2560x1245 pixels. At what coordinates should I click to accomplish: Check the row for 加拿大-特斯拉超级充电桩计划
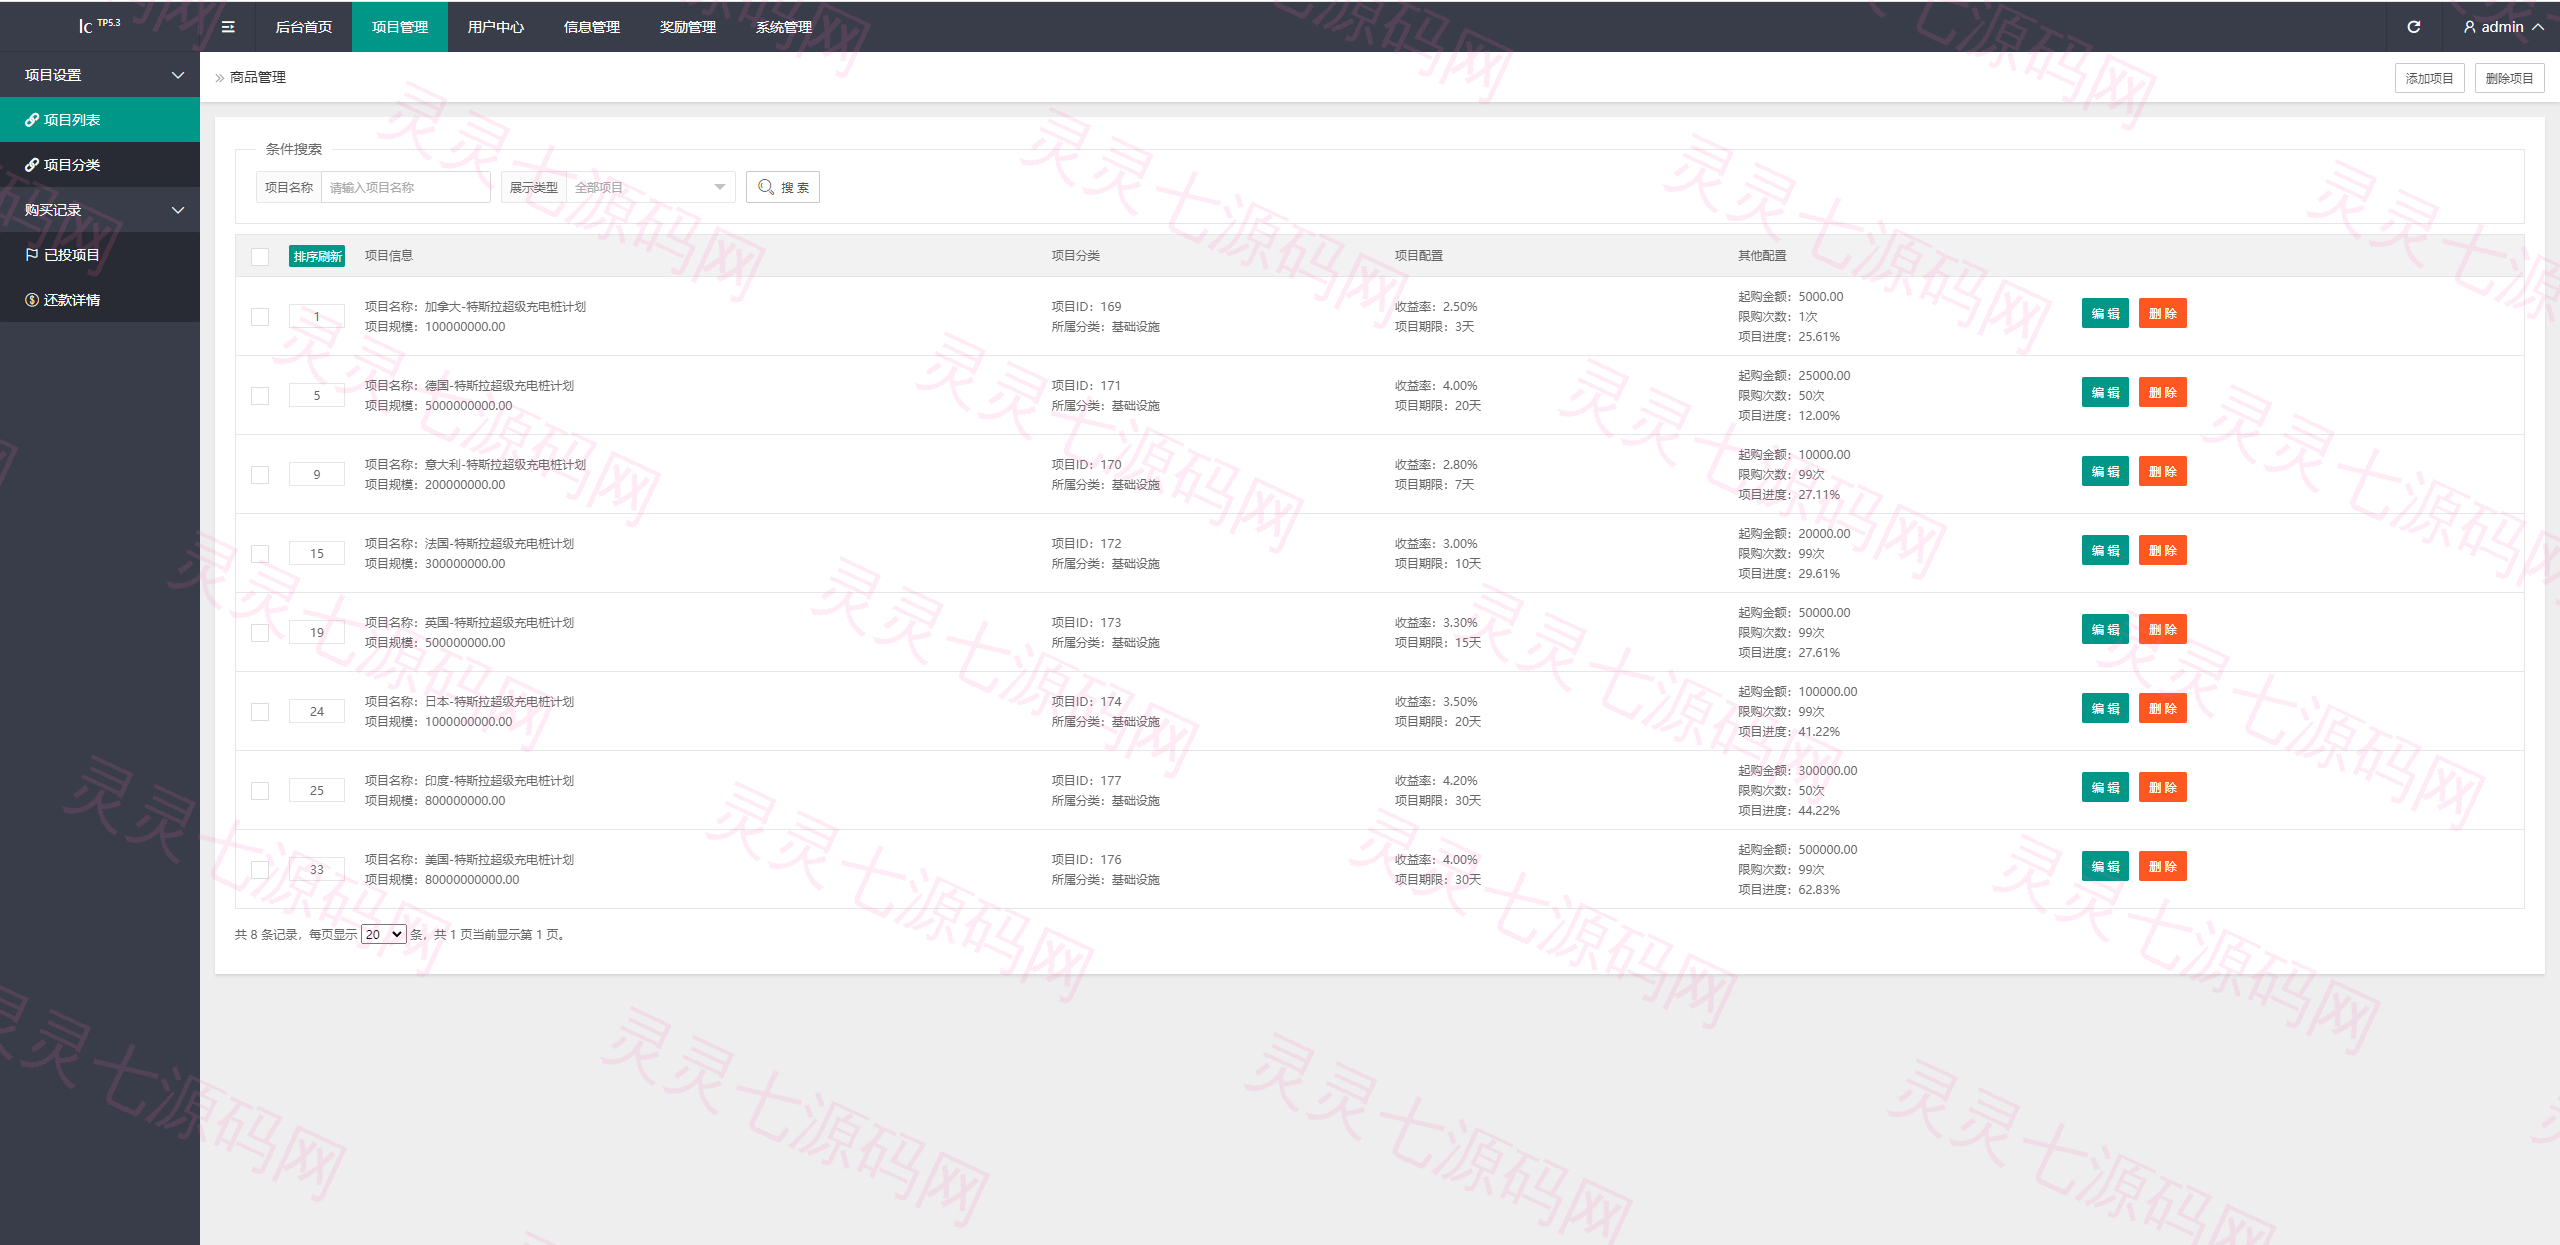click(260, 316)
